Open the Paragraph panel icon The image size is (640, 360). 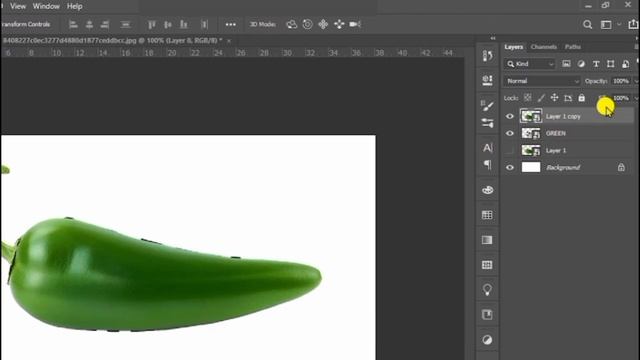487,164
